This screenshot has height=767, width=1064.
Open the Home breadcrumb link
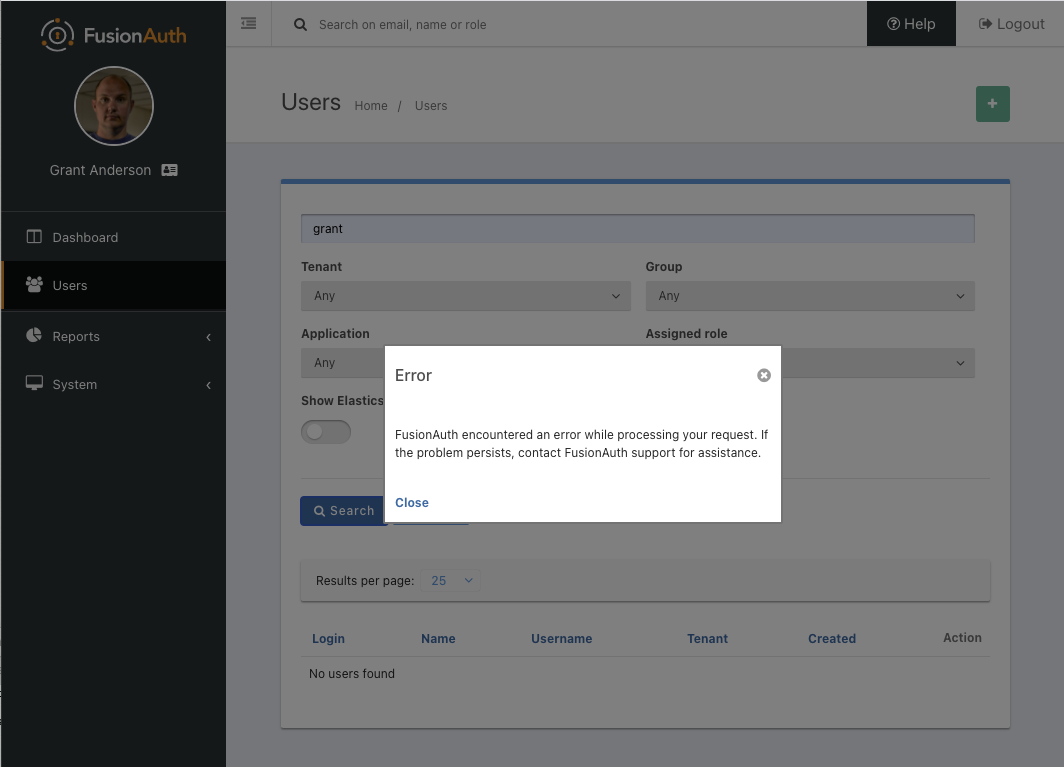(371, 106)
